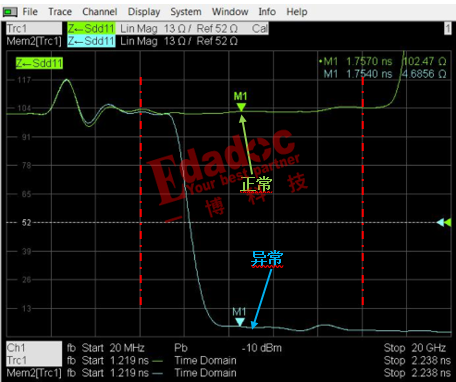
Task: Click the Cal indicator in trace line
Action: [x=259, y=28]
